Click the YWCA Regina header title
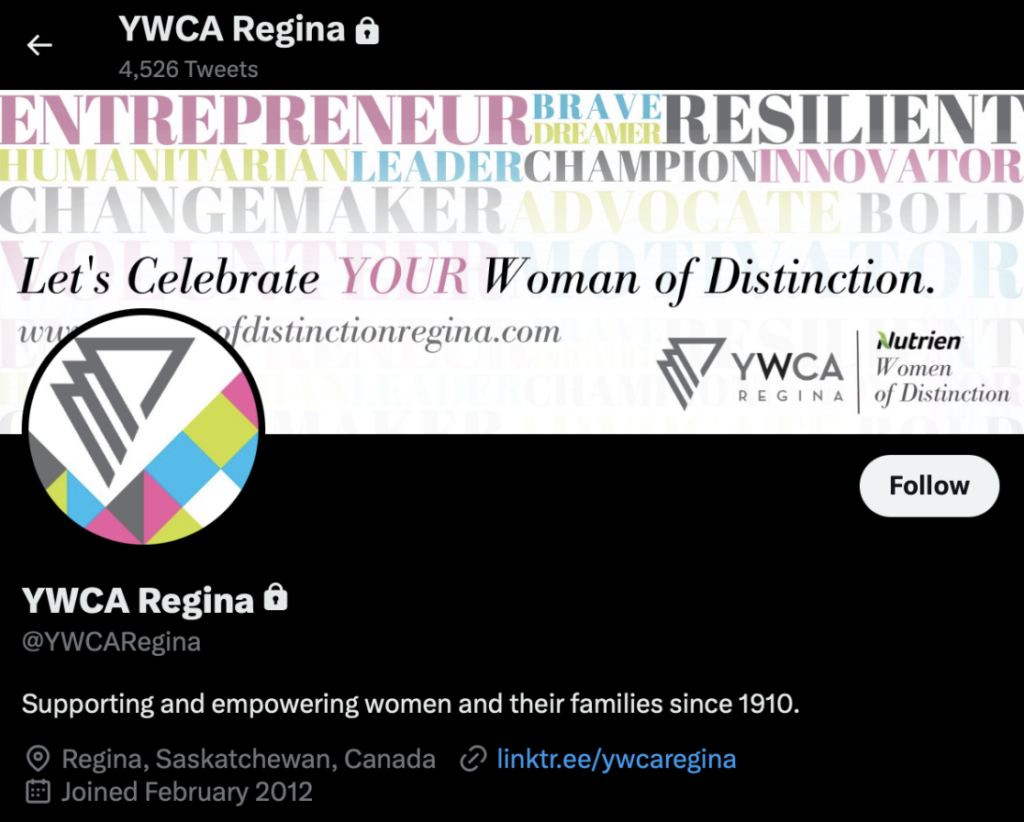 (x=232, y=29)
